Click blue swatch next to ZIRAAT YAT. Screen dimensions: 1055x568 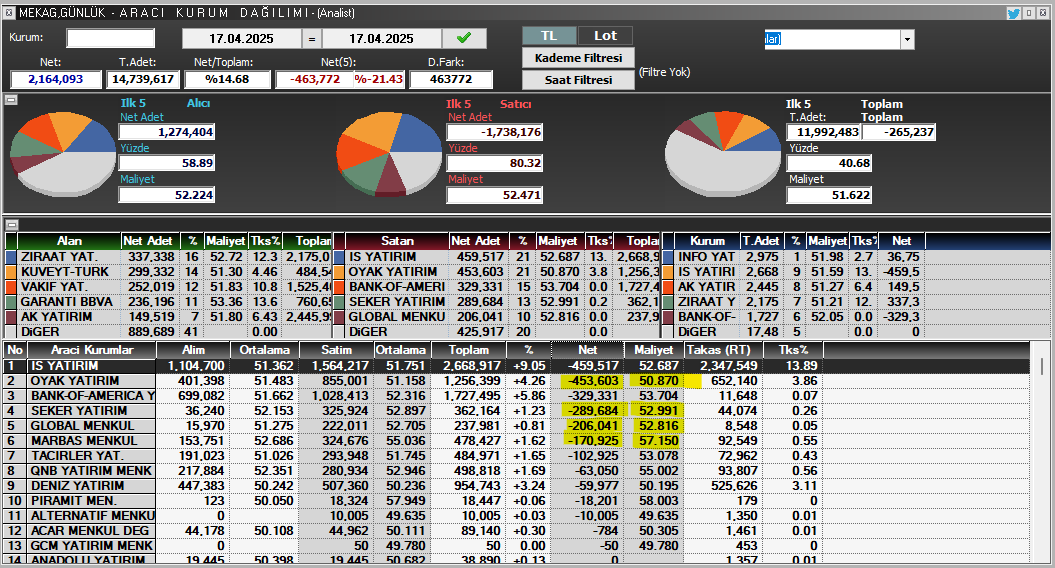coord(10,257)
